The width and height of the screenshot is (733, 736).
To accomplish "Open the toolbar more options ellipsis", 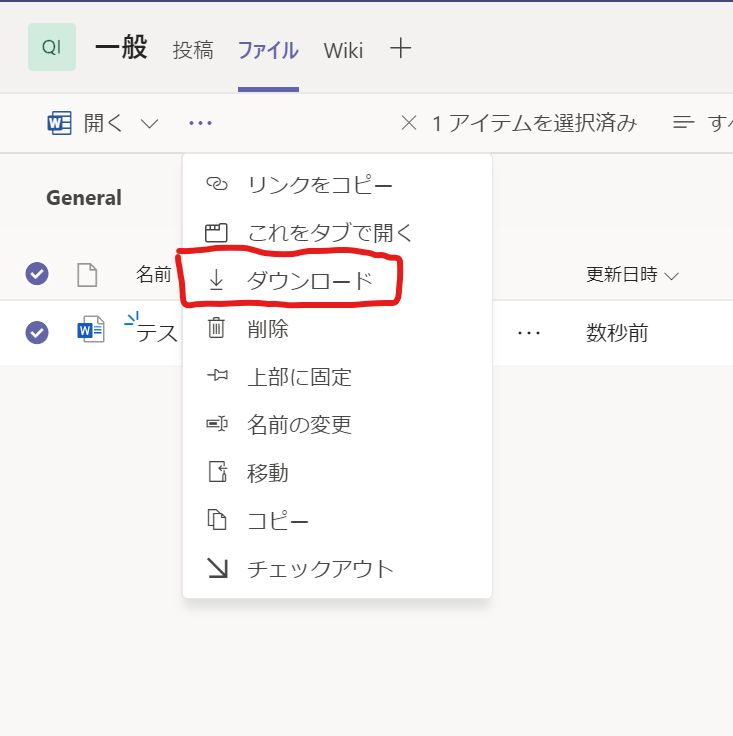I will coord(200,123).
